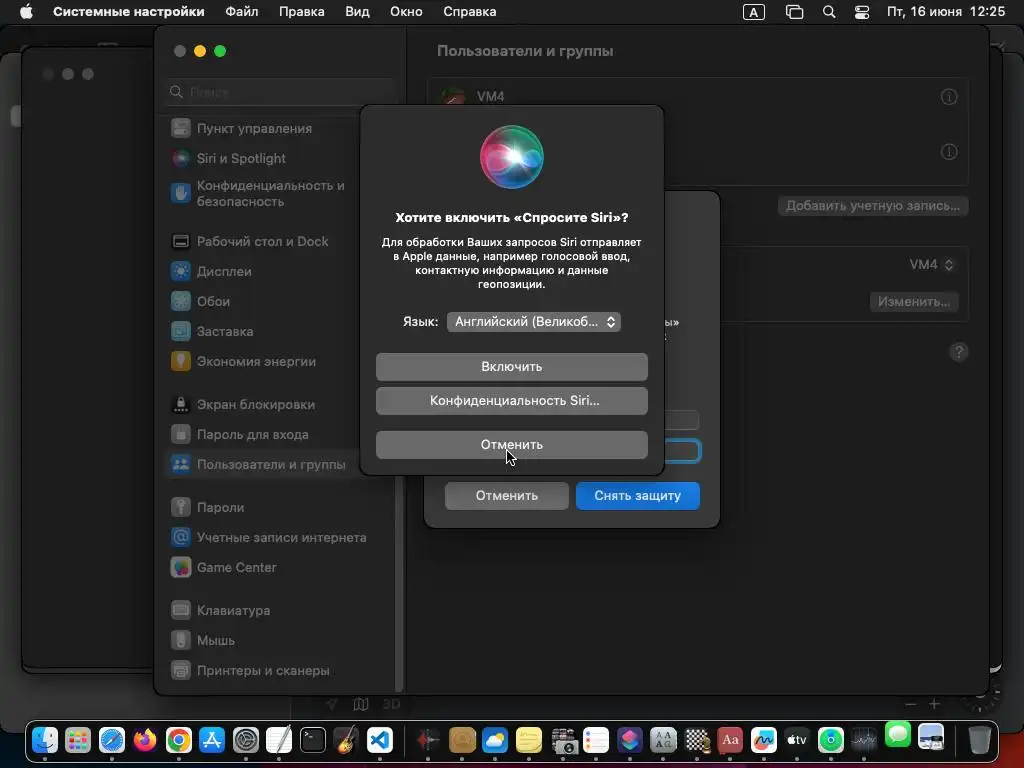This screenshot has width=1024, height=768.
Task: Open the Apple menu
Action: 26,12
